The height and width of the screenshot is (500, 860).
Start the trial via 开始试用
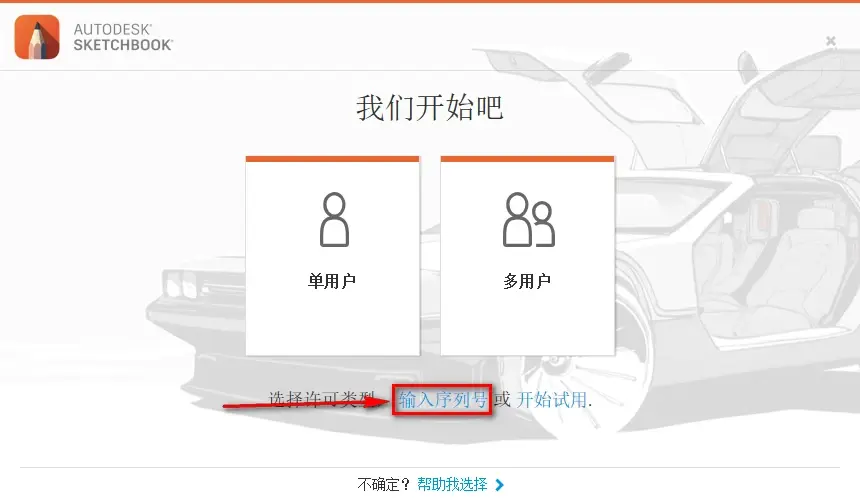pyautogui.click(x=552, y=400)
